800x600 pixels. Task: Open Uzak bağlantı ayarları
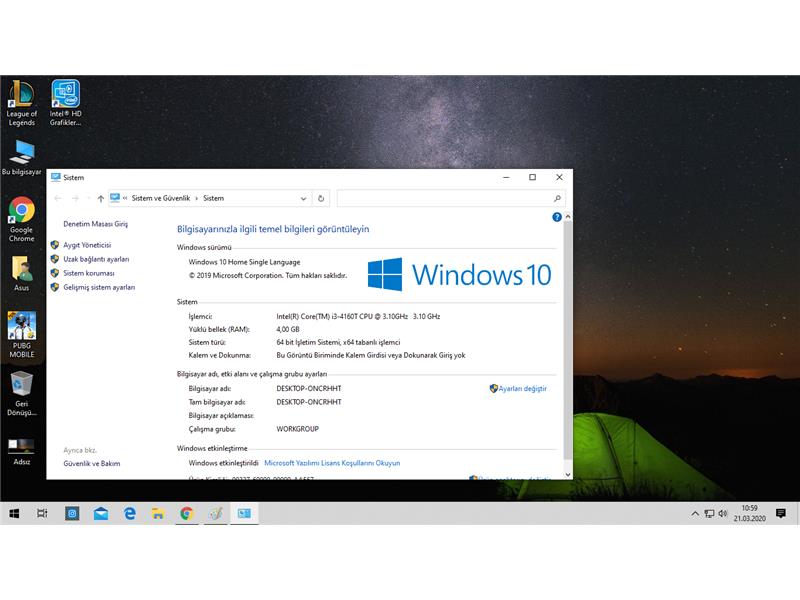point(96,259)
